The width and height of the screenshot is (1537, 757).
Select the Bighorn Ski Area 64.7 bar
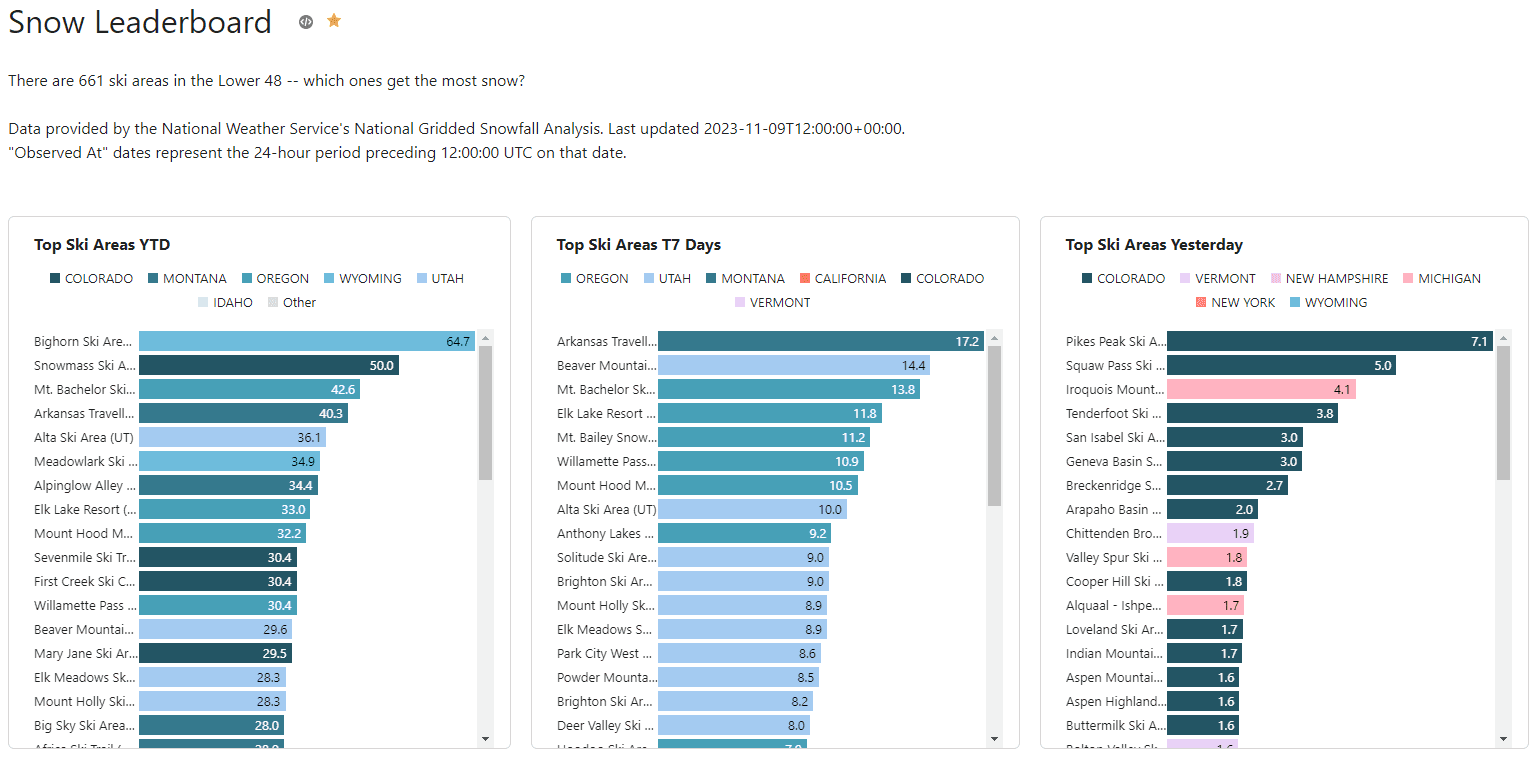pyautogui.click(x=306, y=342)
